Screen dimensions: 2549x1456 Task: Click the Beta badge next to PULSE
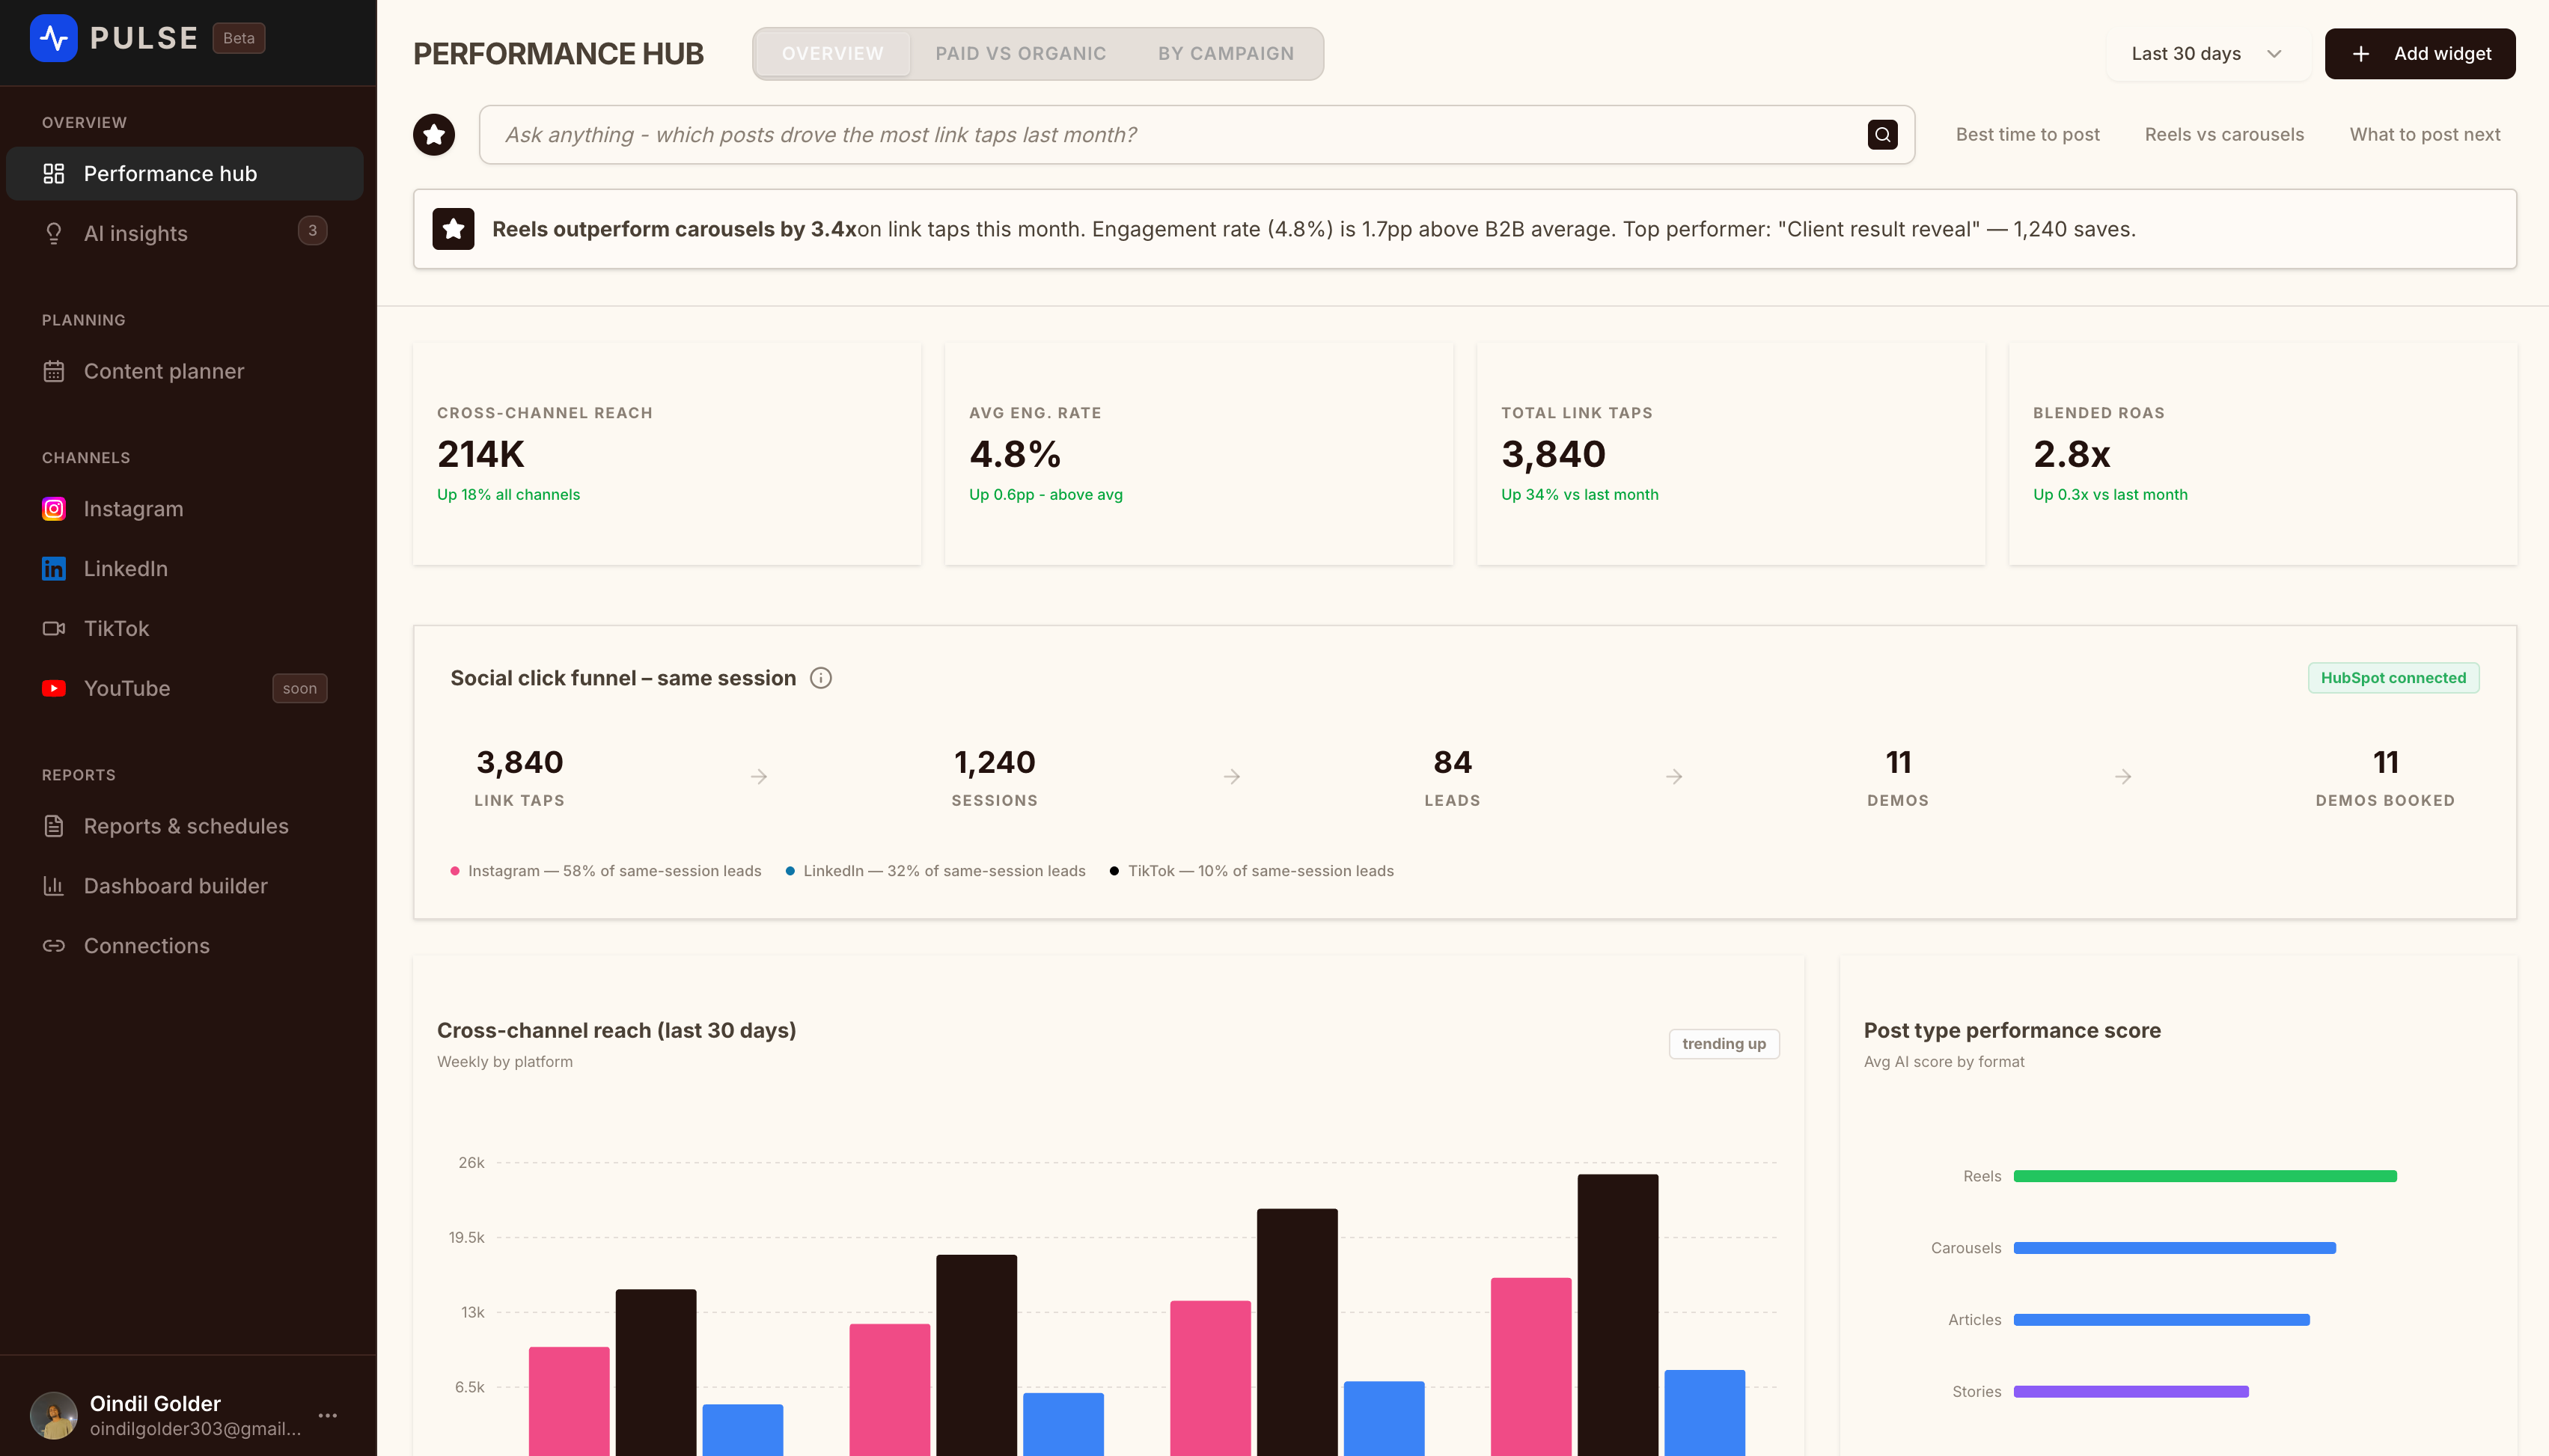[x=238, y=38]
